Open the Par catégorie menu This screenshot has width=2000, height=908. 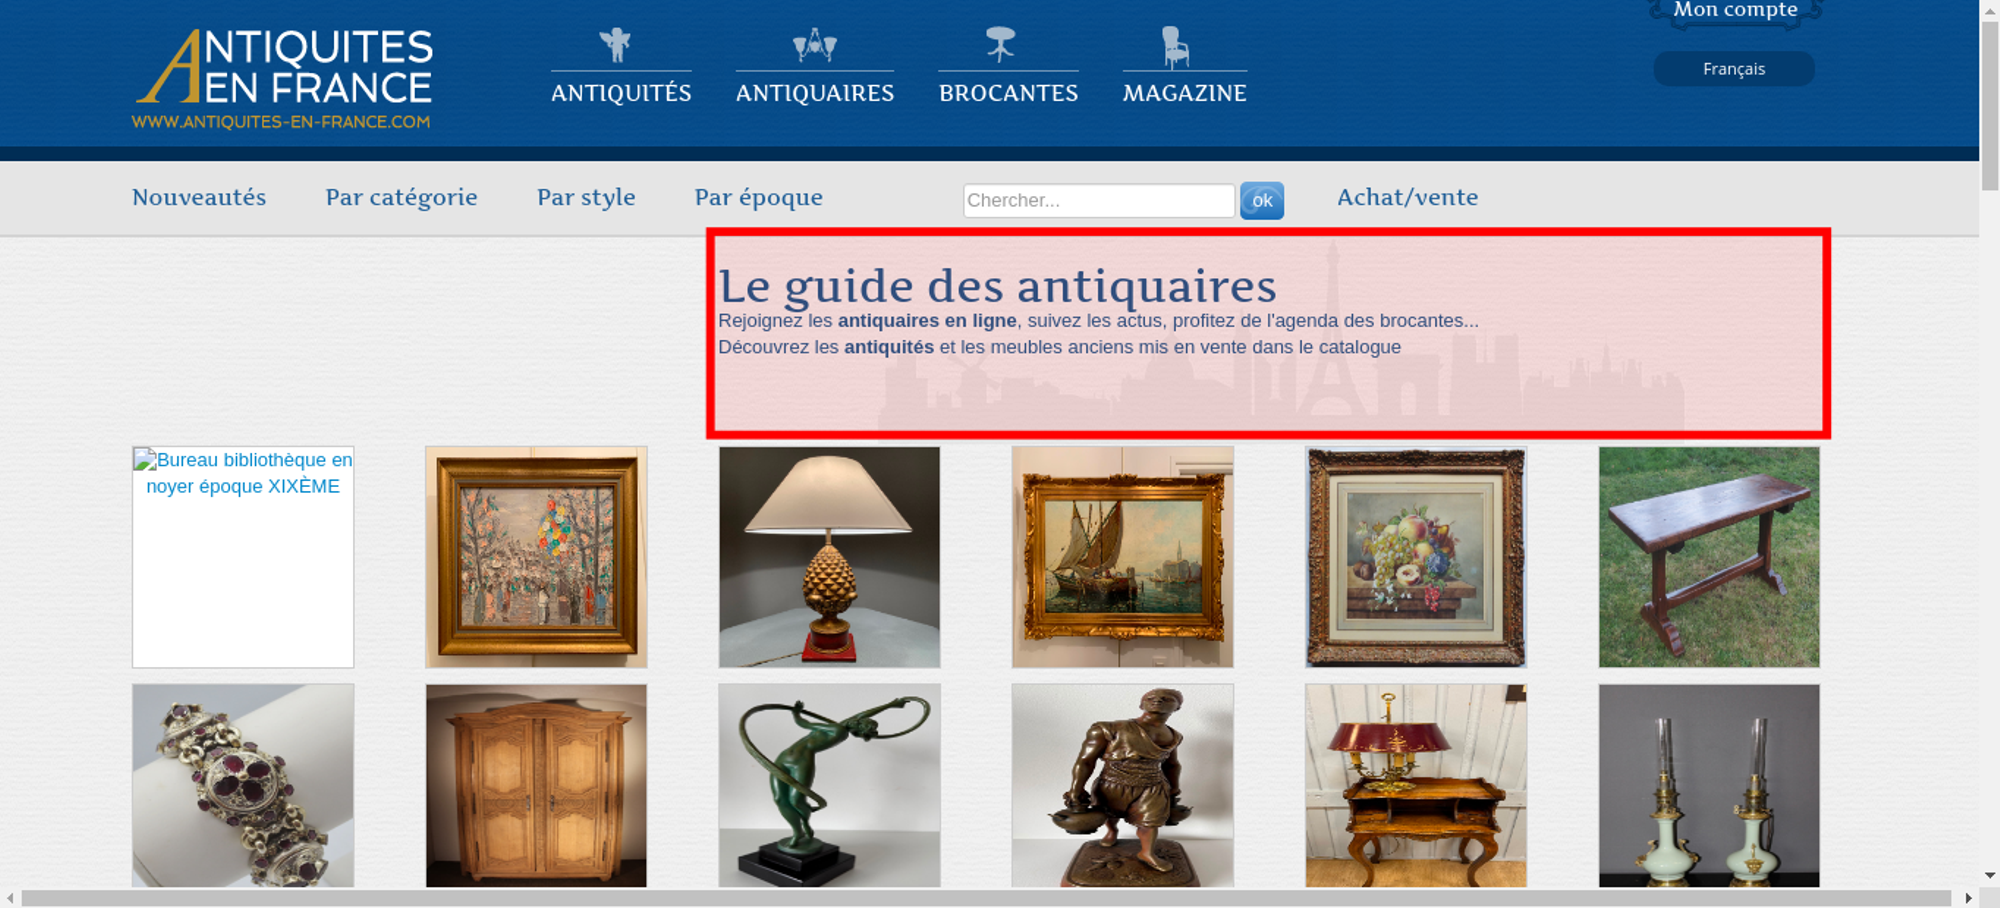(401, 197)
